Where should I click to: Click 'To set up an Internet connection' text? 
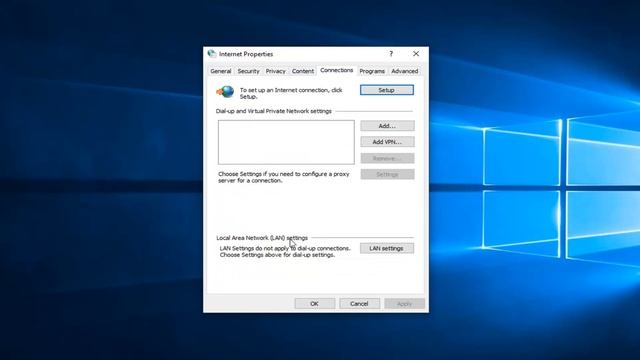click(x=291, y=93)
